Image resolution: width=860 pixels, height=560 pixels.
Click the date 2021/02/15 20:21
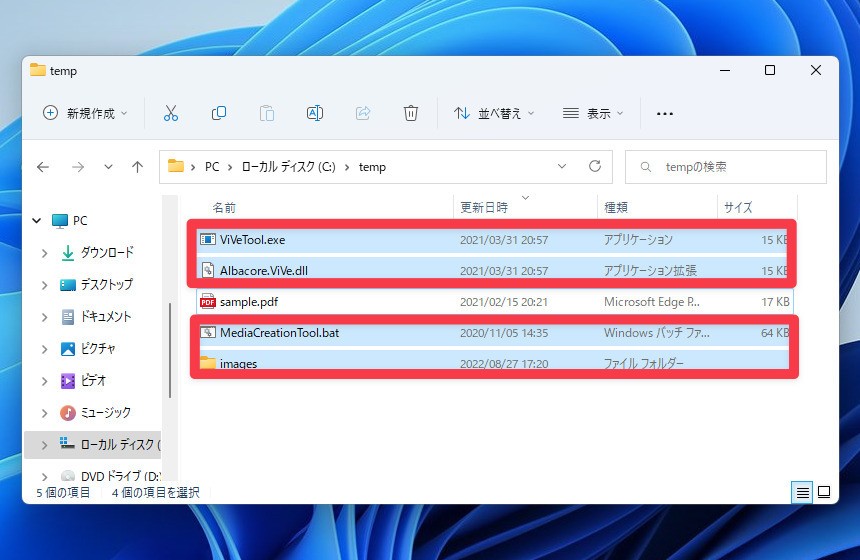click(x=504, y=302)
